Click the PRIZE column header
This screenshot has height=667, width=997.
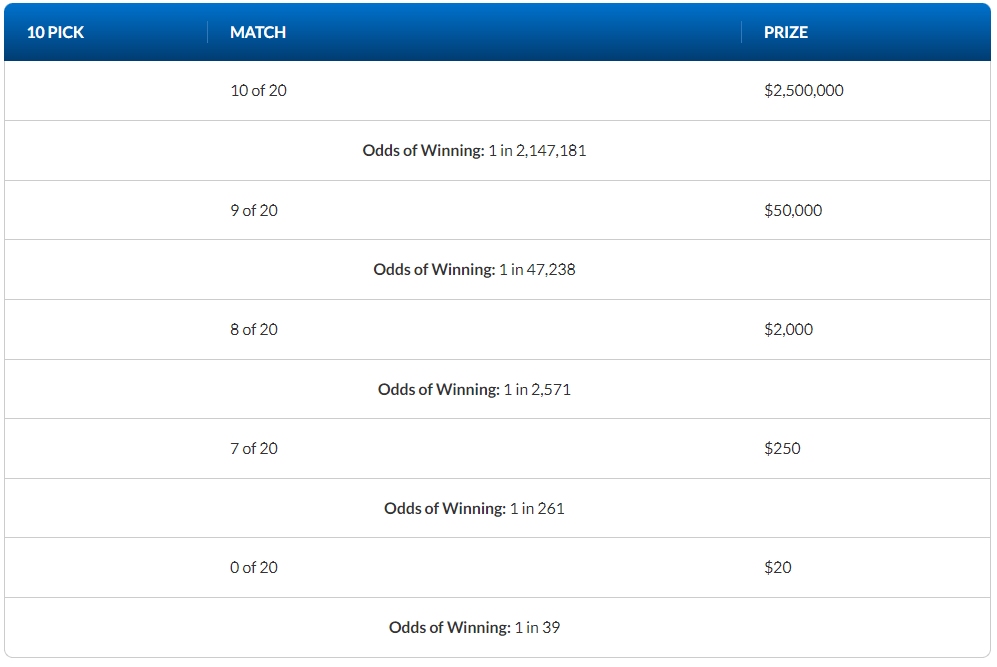(x=786, y=32)
